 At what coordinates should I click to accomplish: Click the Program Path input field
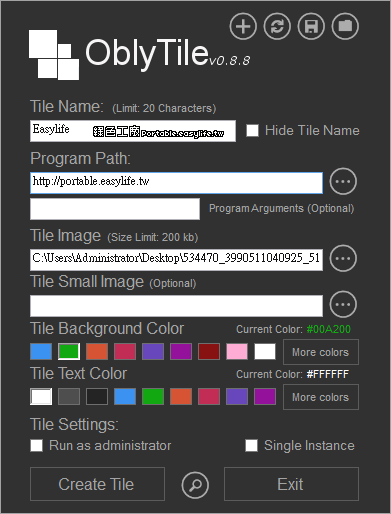(x=176, y=183)
